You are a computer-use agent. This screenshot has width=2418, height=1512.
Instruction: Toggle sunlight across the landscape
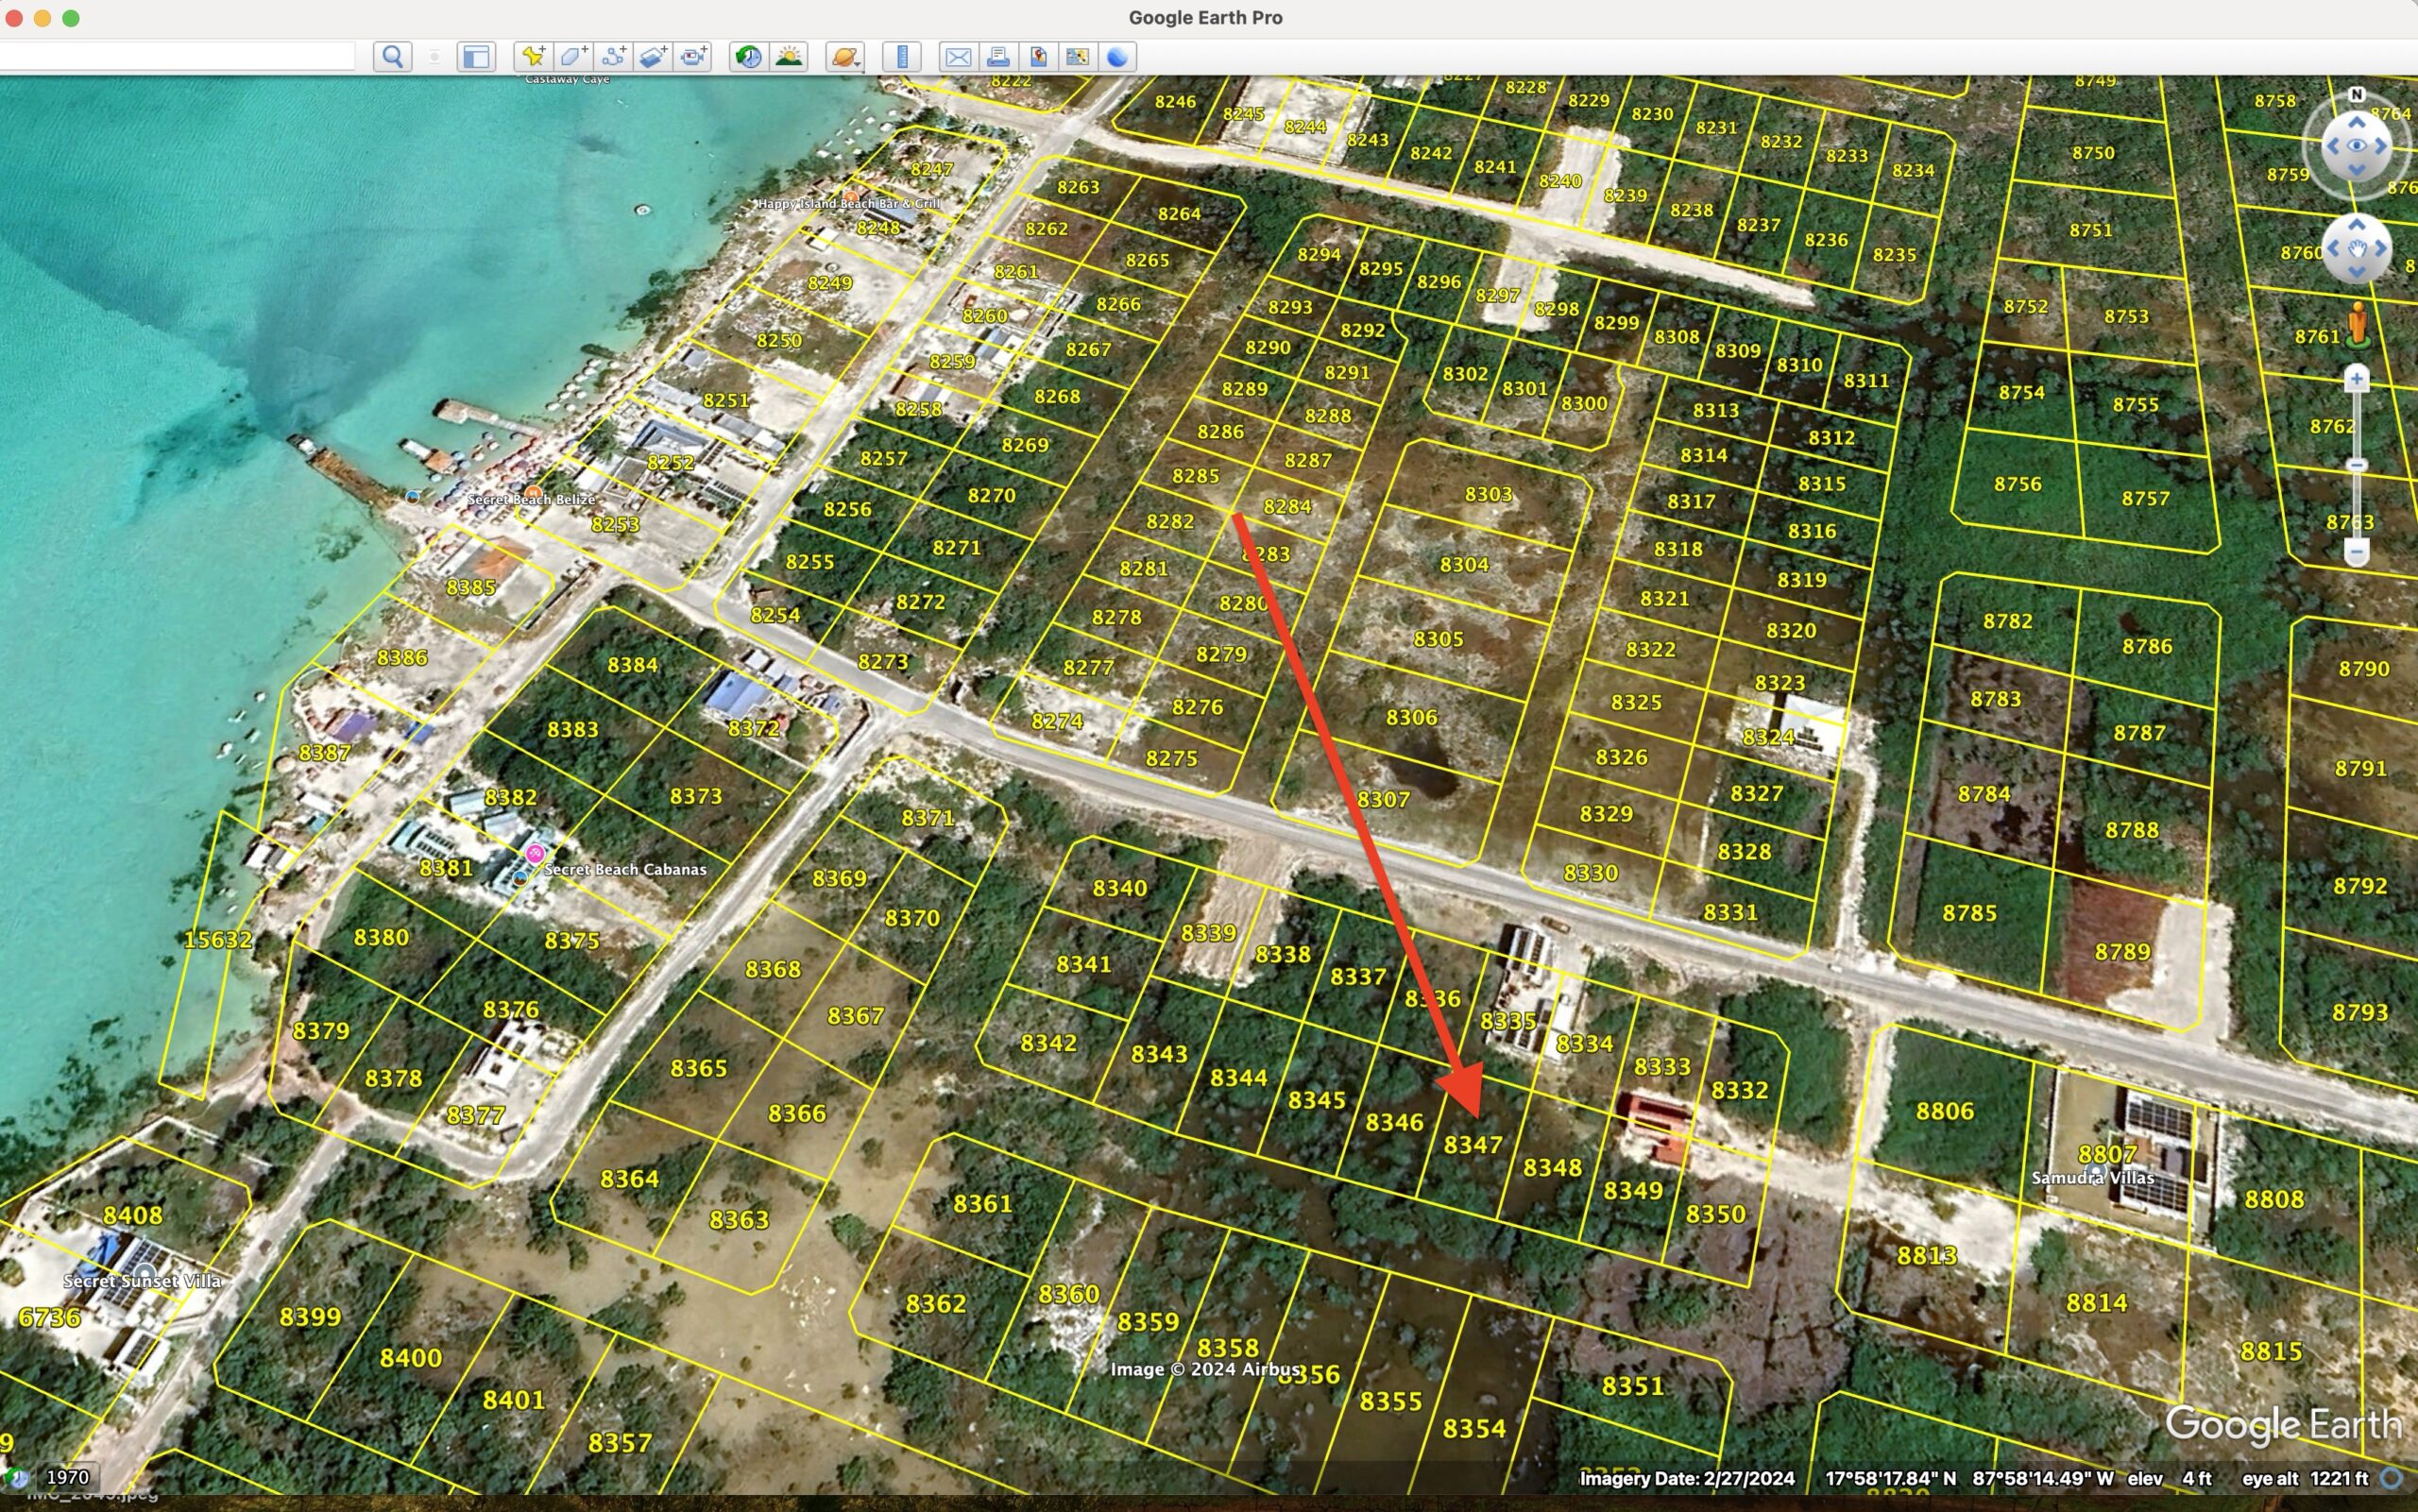(789, 57)
